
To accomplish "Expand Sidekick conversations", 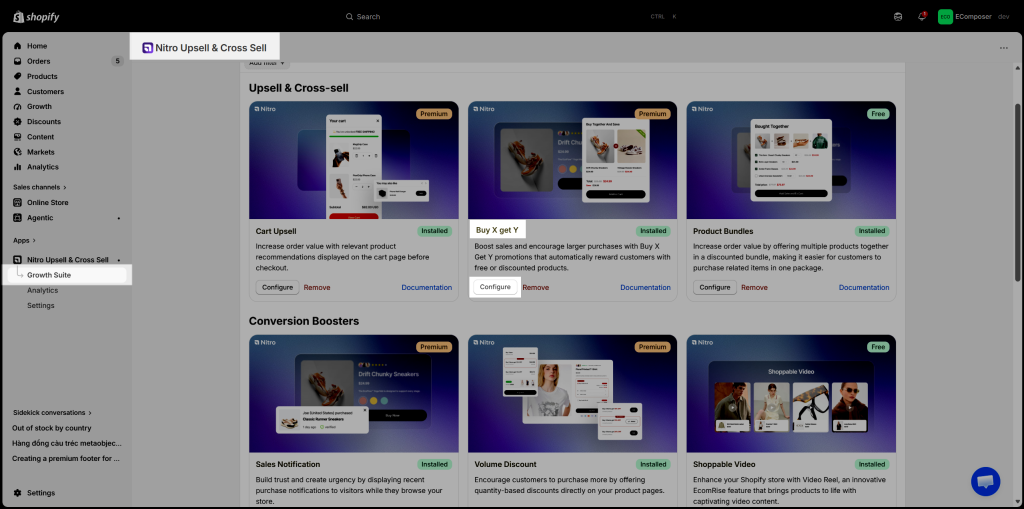I will tap(52, 412).
